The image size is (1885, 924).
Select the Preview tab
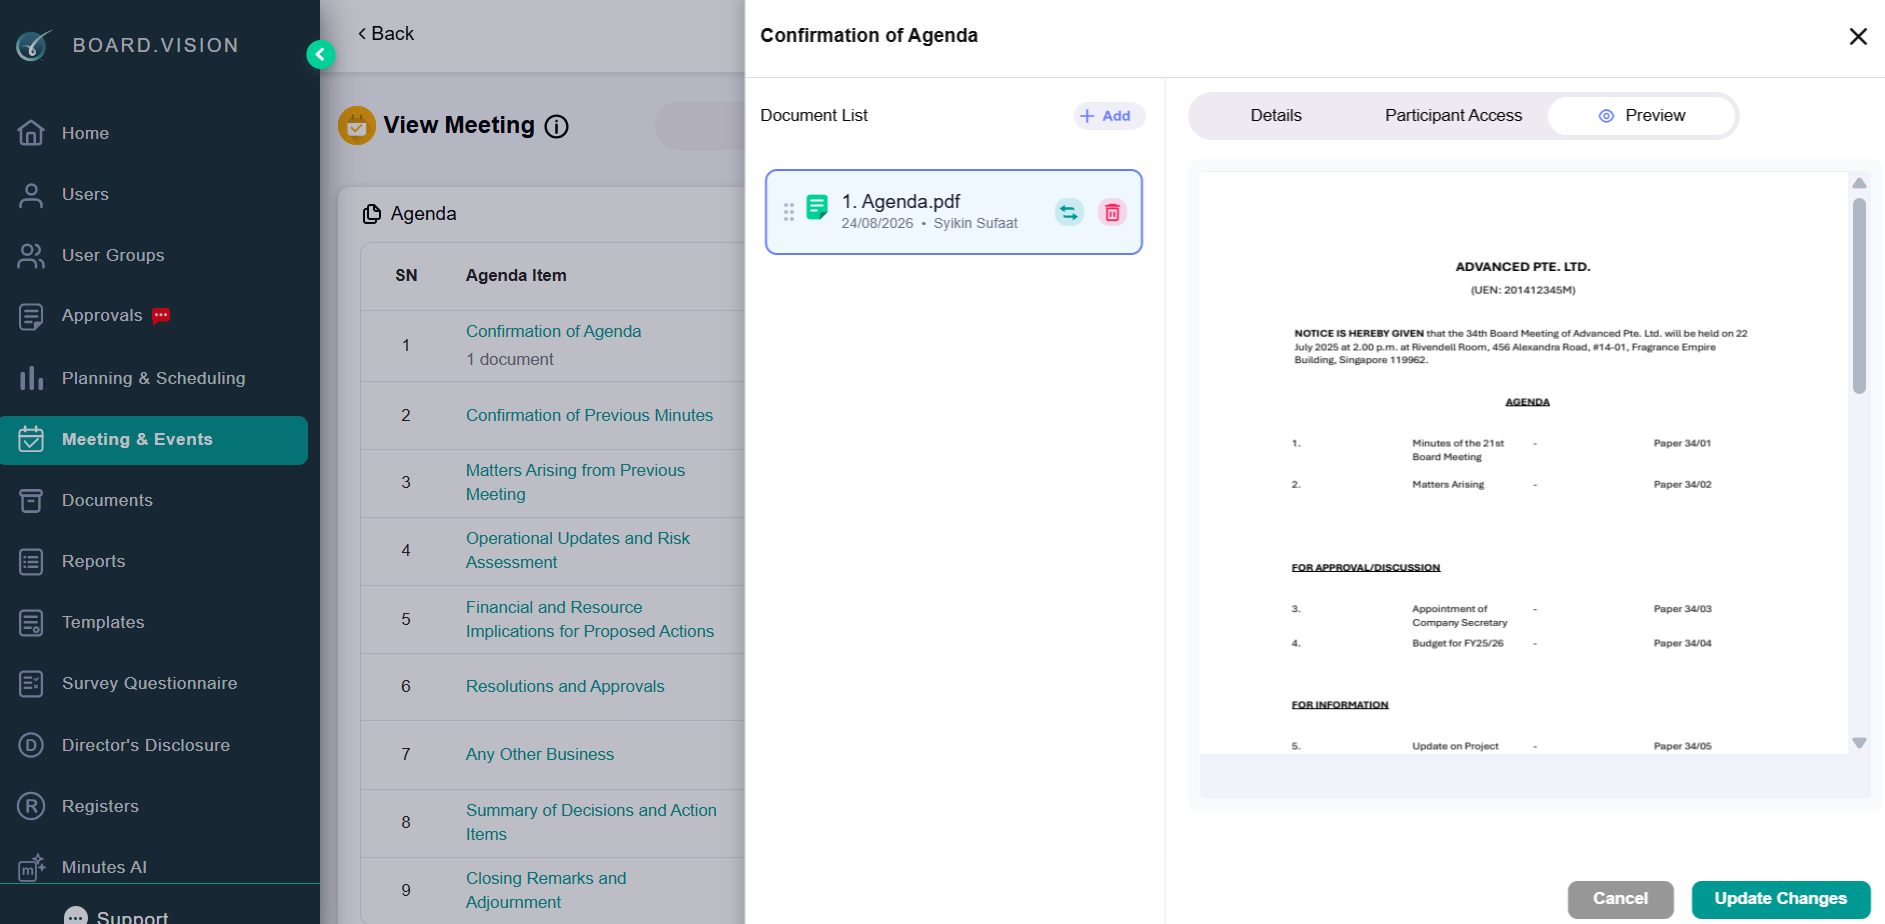1641,116
